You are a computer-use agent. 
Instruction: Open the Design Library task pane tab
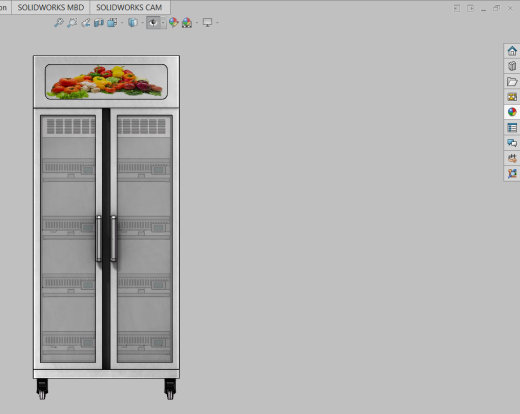pos(512,66)
